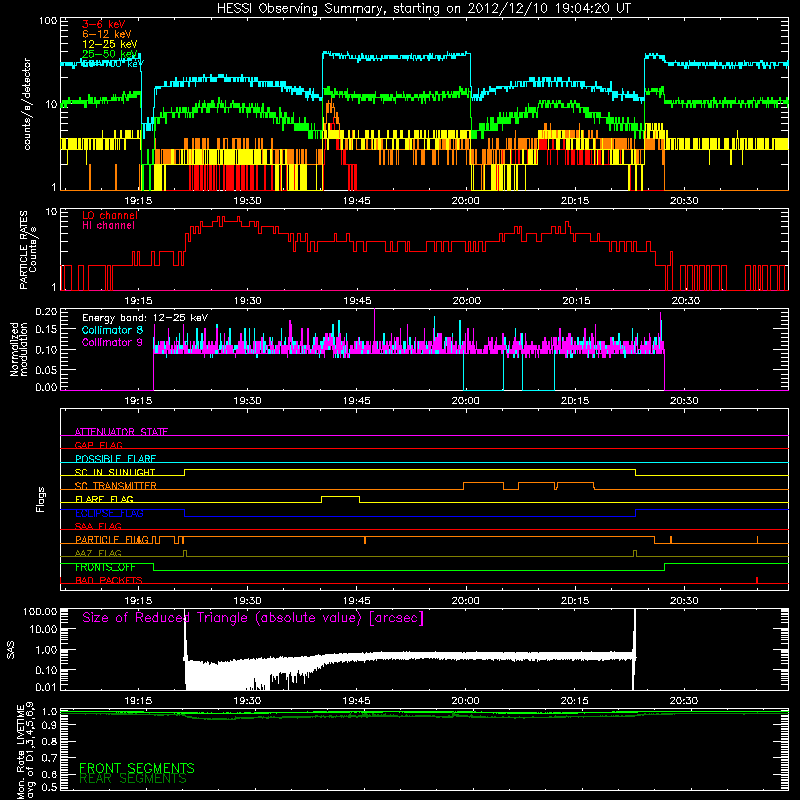Click the 0.20 tick on the modulation axis
This screenshot has height=800, width=800.
pos(46,312)
